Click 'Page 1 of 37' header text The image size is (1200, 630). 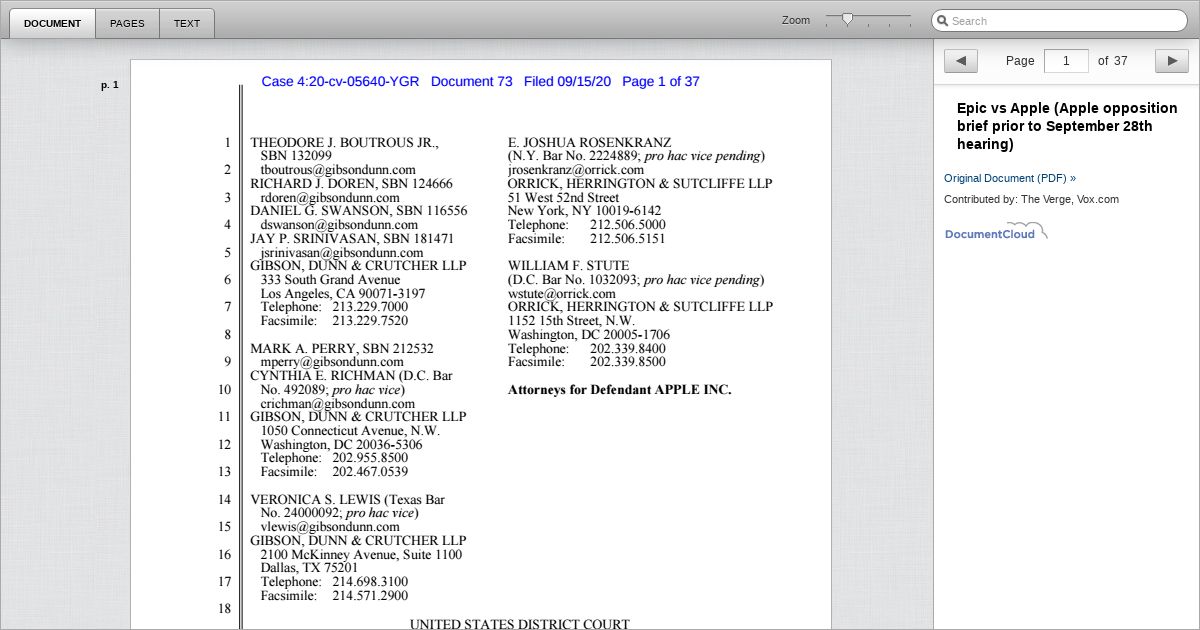(661, 82)
